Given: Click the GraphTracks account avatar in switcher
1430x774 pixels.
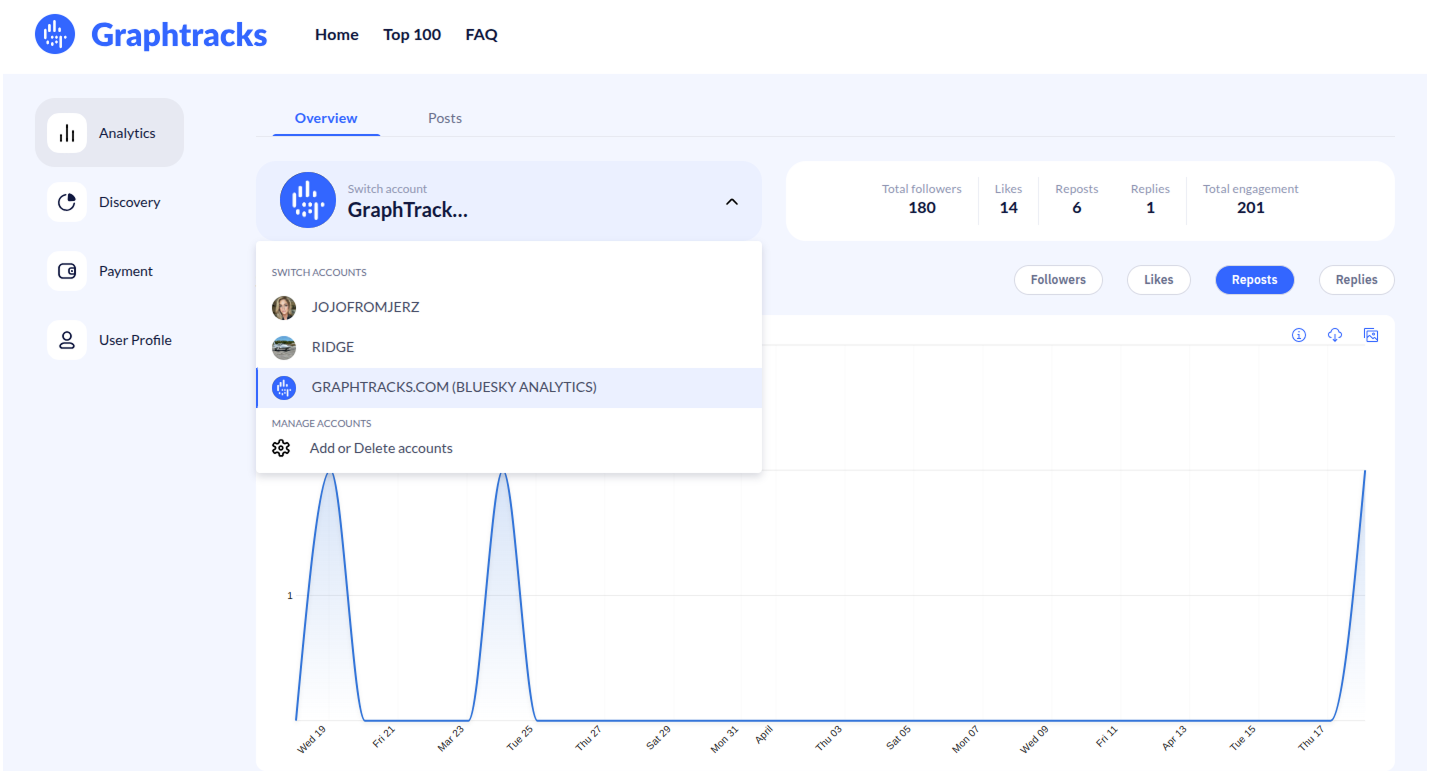Looking at the screenshot, I should (x=307, y=200).
